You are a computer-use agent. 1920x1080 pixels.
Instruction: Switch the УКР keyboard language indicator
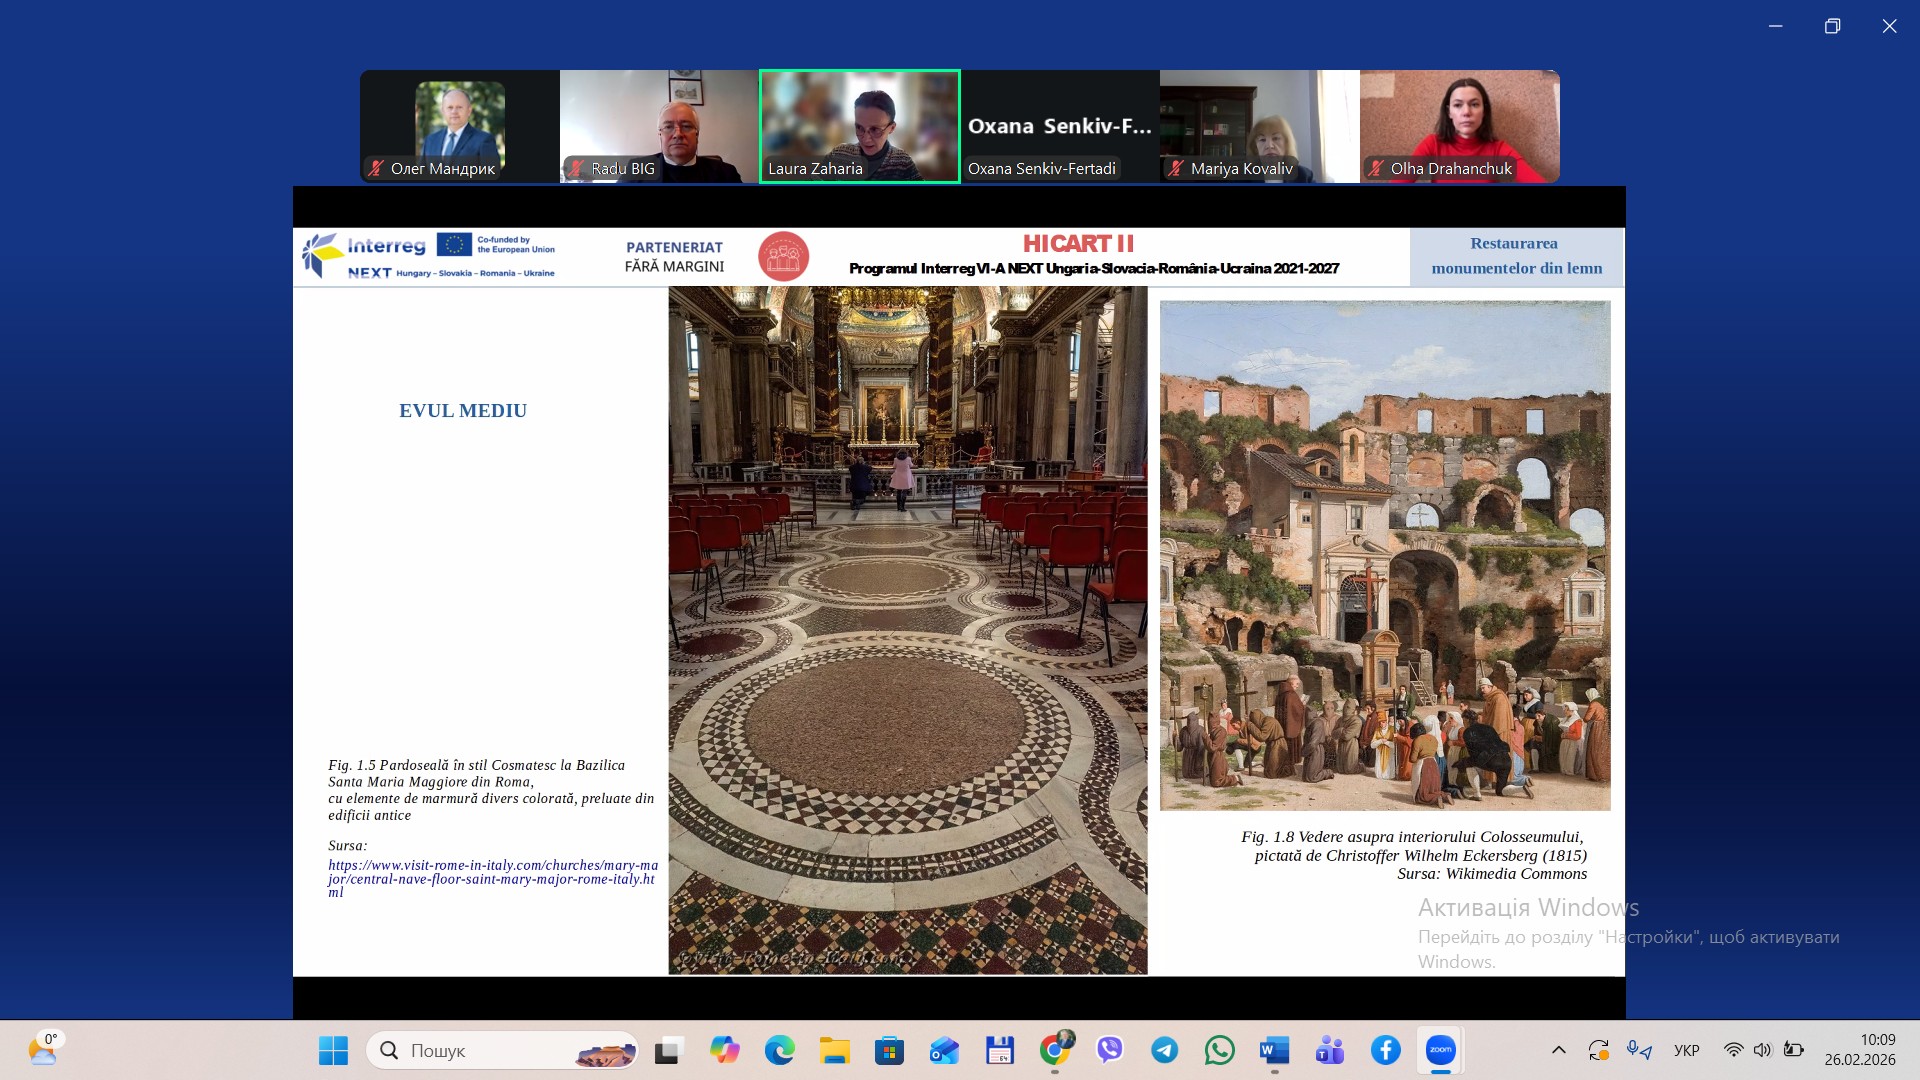click(1686, 1050)
